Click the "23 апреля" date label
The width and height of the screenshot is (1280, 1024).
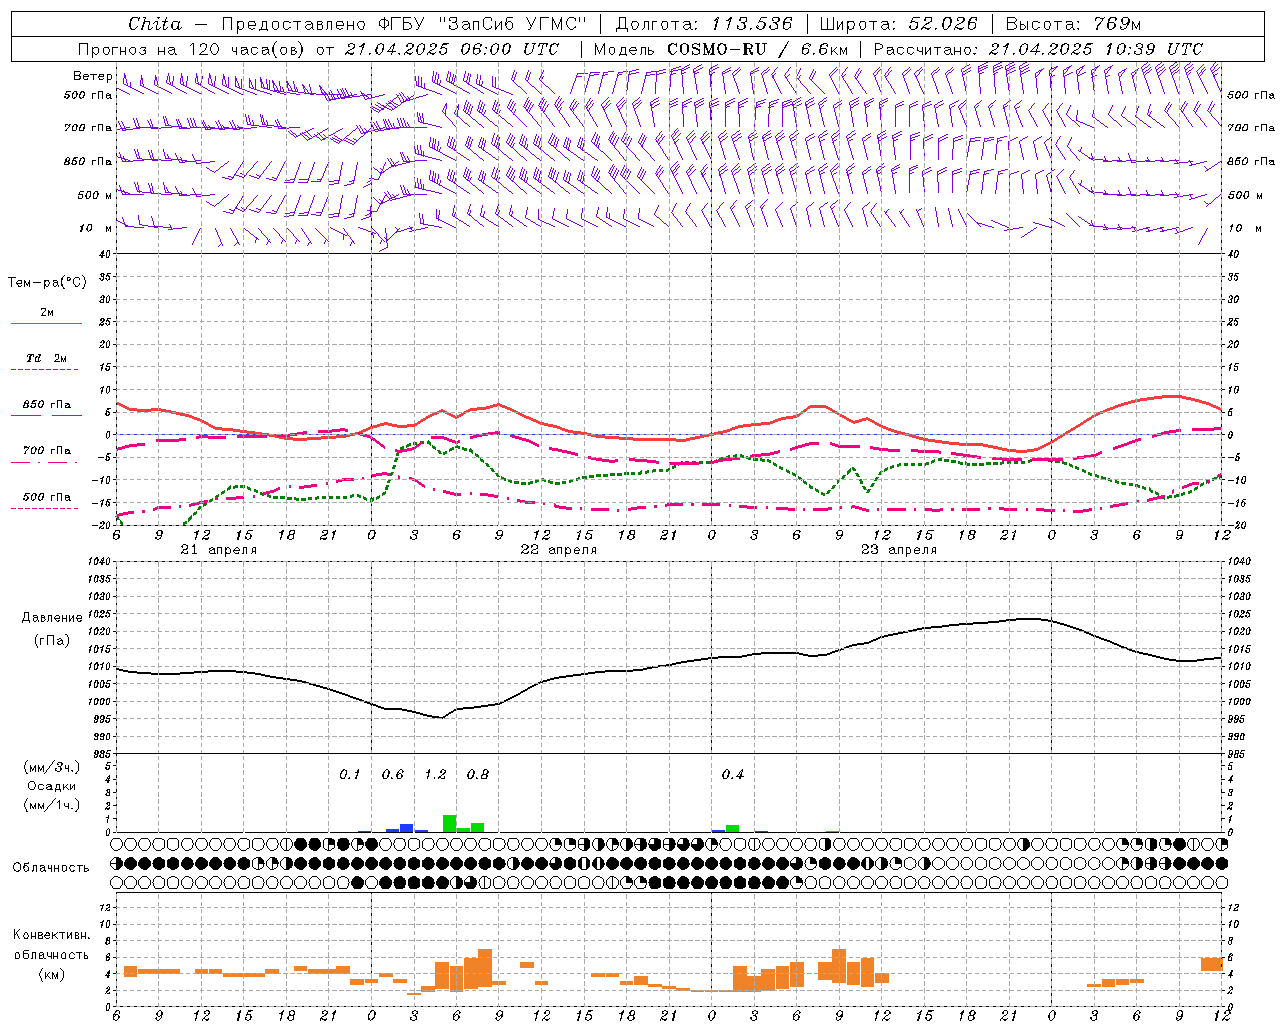tap(898, 550)
